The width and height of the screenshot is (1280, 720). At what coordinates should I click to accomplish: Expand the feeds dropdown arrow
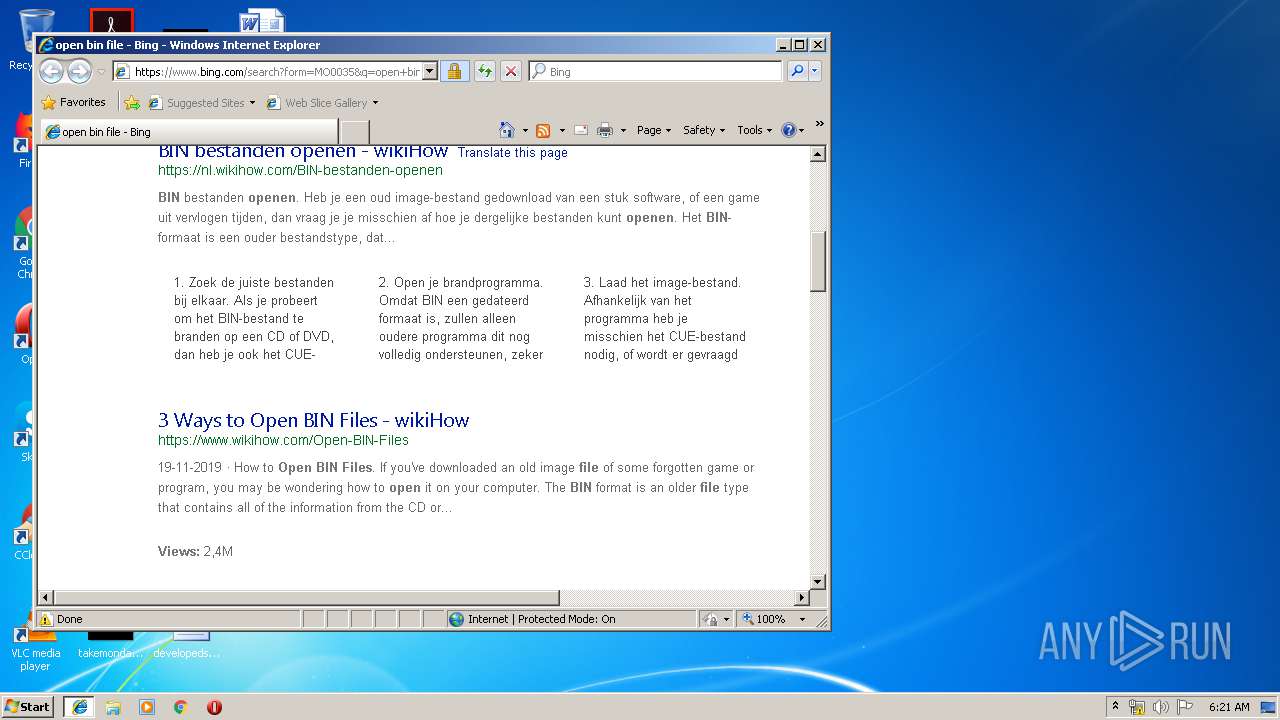pos(562,130)
